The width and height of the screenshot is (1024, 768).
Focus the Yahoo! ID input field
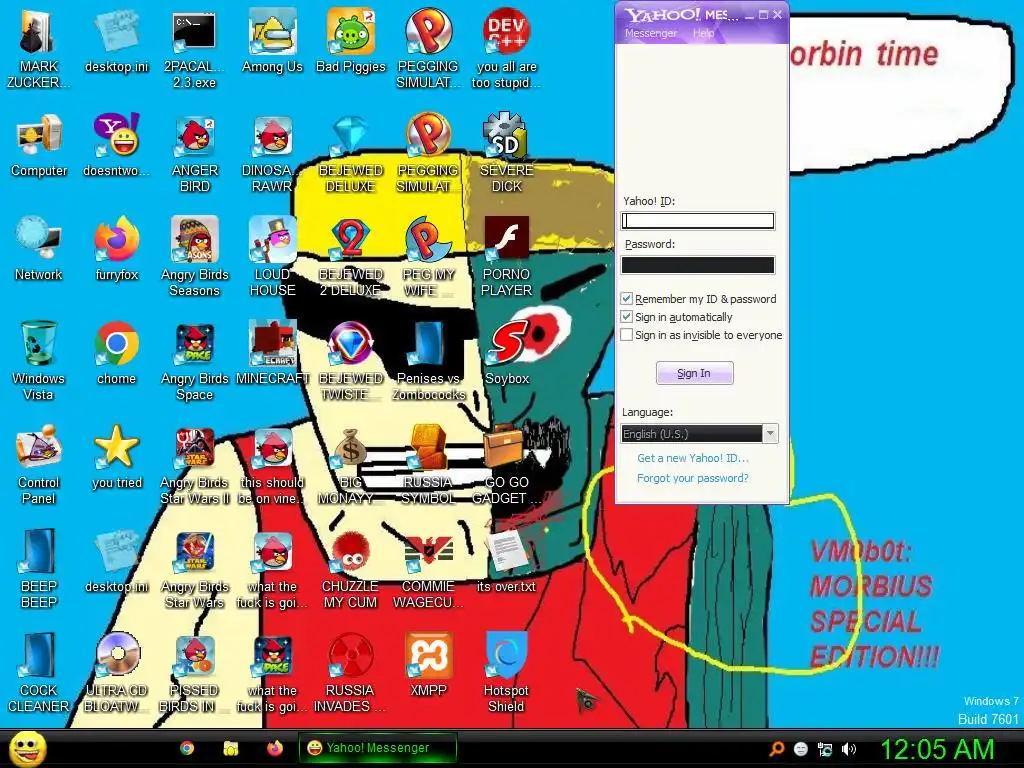[697, 221]
